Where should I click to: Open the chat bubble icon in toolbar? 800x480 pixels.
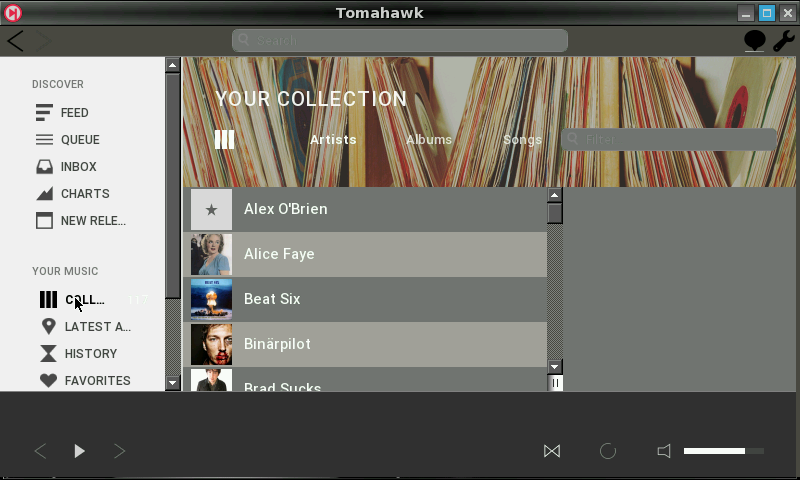pyautogui.click(x=755, y=41)
